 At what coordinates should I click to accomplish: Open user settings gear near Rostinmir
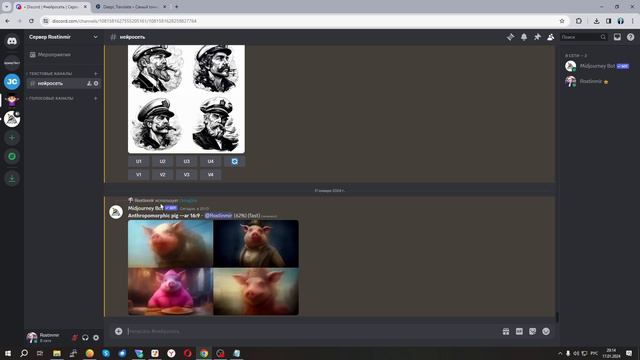click(96, 338)
